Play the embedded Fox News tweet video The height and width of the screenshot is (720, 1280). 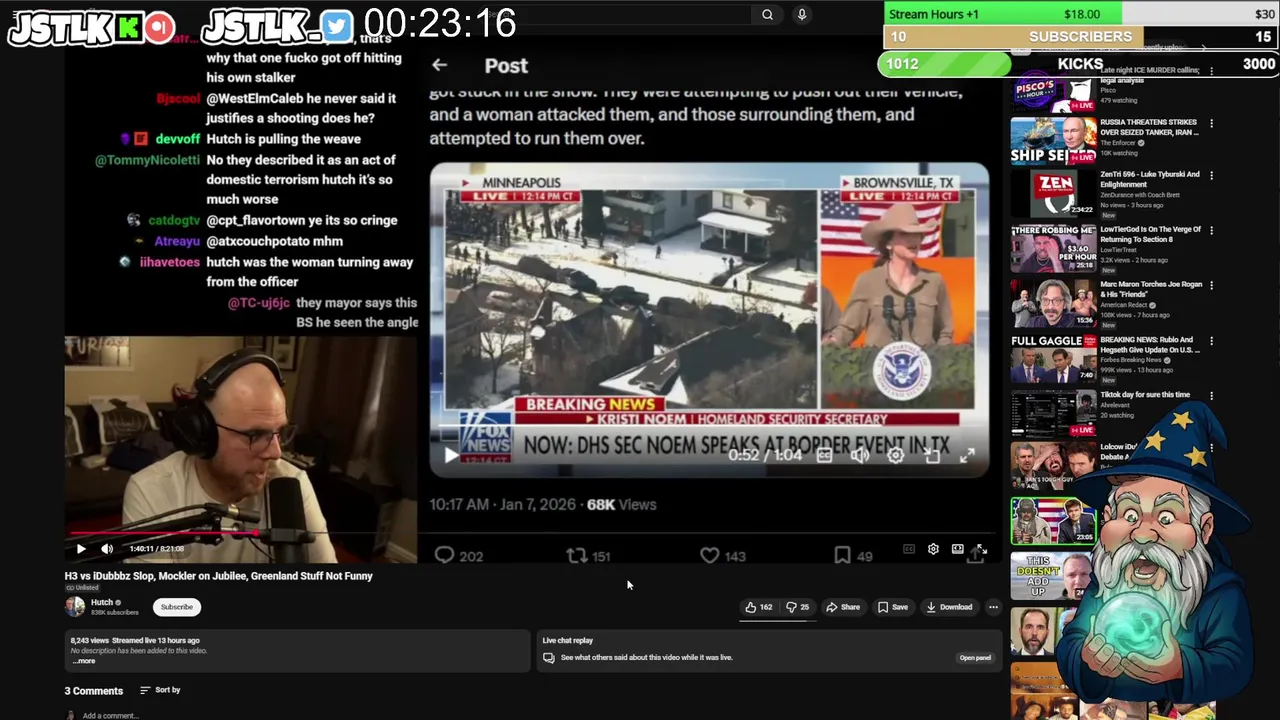(451, 456)
